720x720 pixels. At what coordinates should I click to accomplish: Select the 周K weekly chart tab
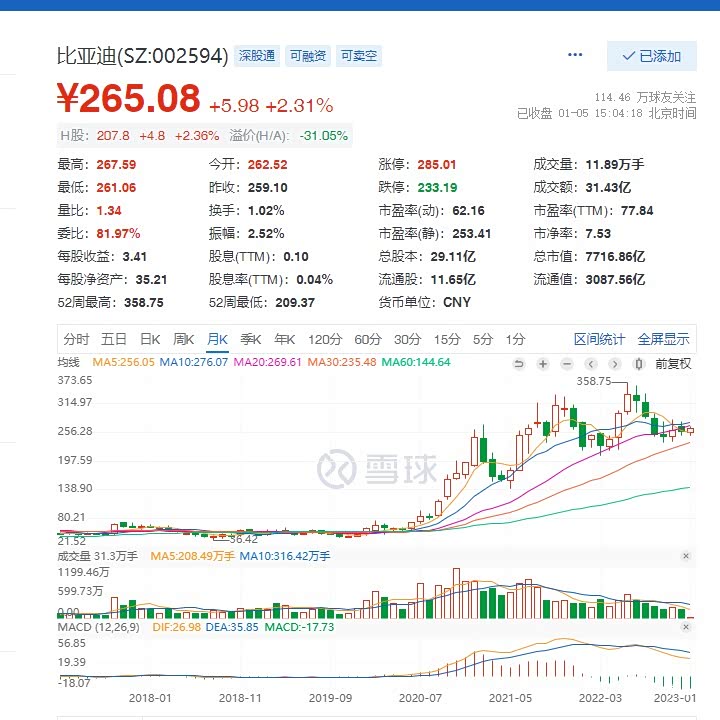pyautogui.click(x=183, y=339)
